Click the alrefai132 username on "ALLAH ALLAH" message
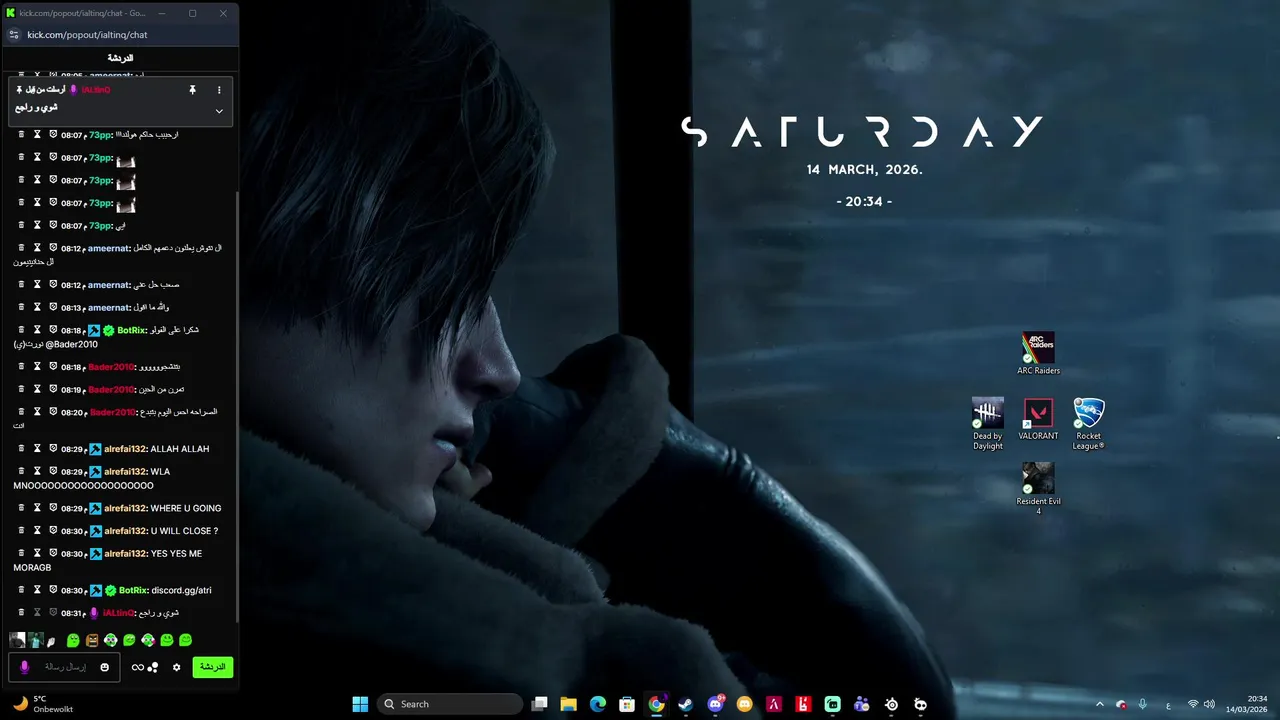Image resolution: width=1280 pixels, height=720 pixels. 124,449
